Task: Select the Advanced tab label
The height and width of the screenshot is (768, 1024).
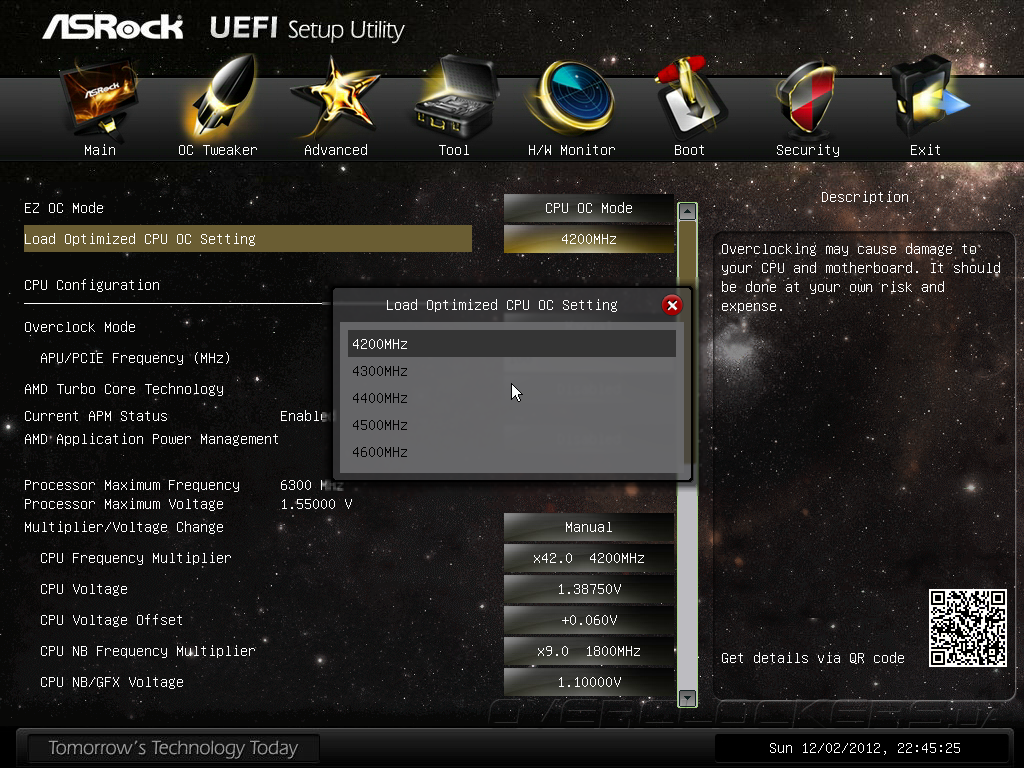Action: point(336,150)
